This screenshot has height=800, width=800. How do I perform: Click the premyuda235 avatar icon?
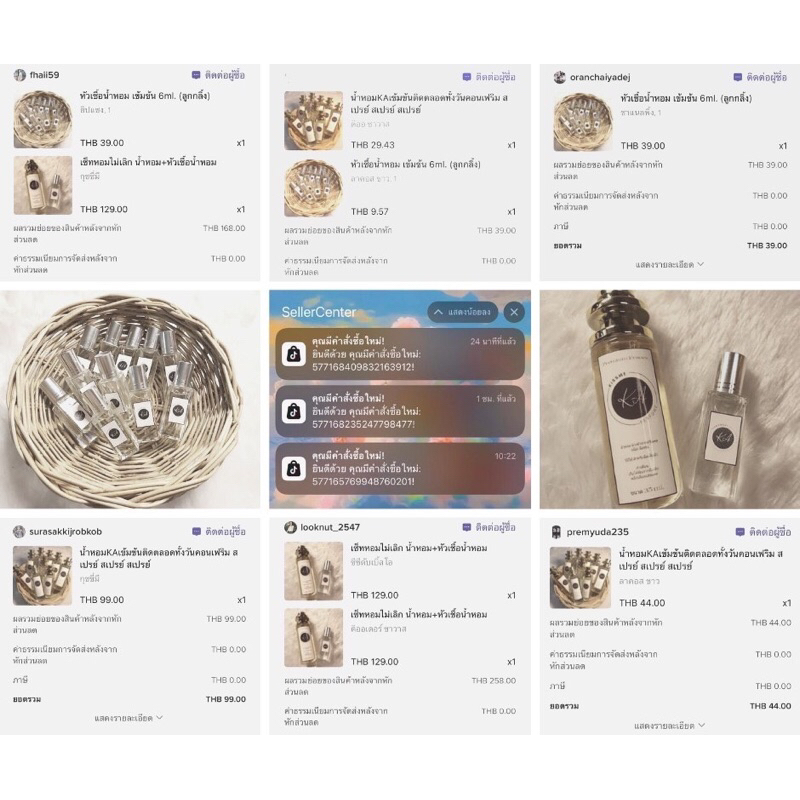pyautogui.click(x=556, y=532)
